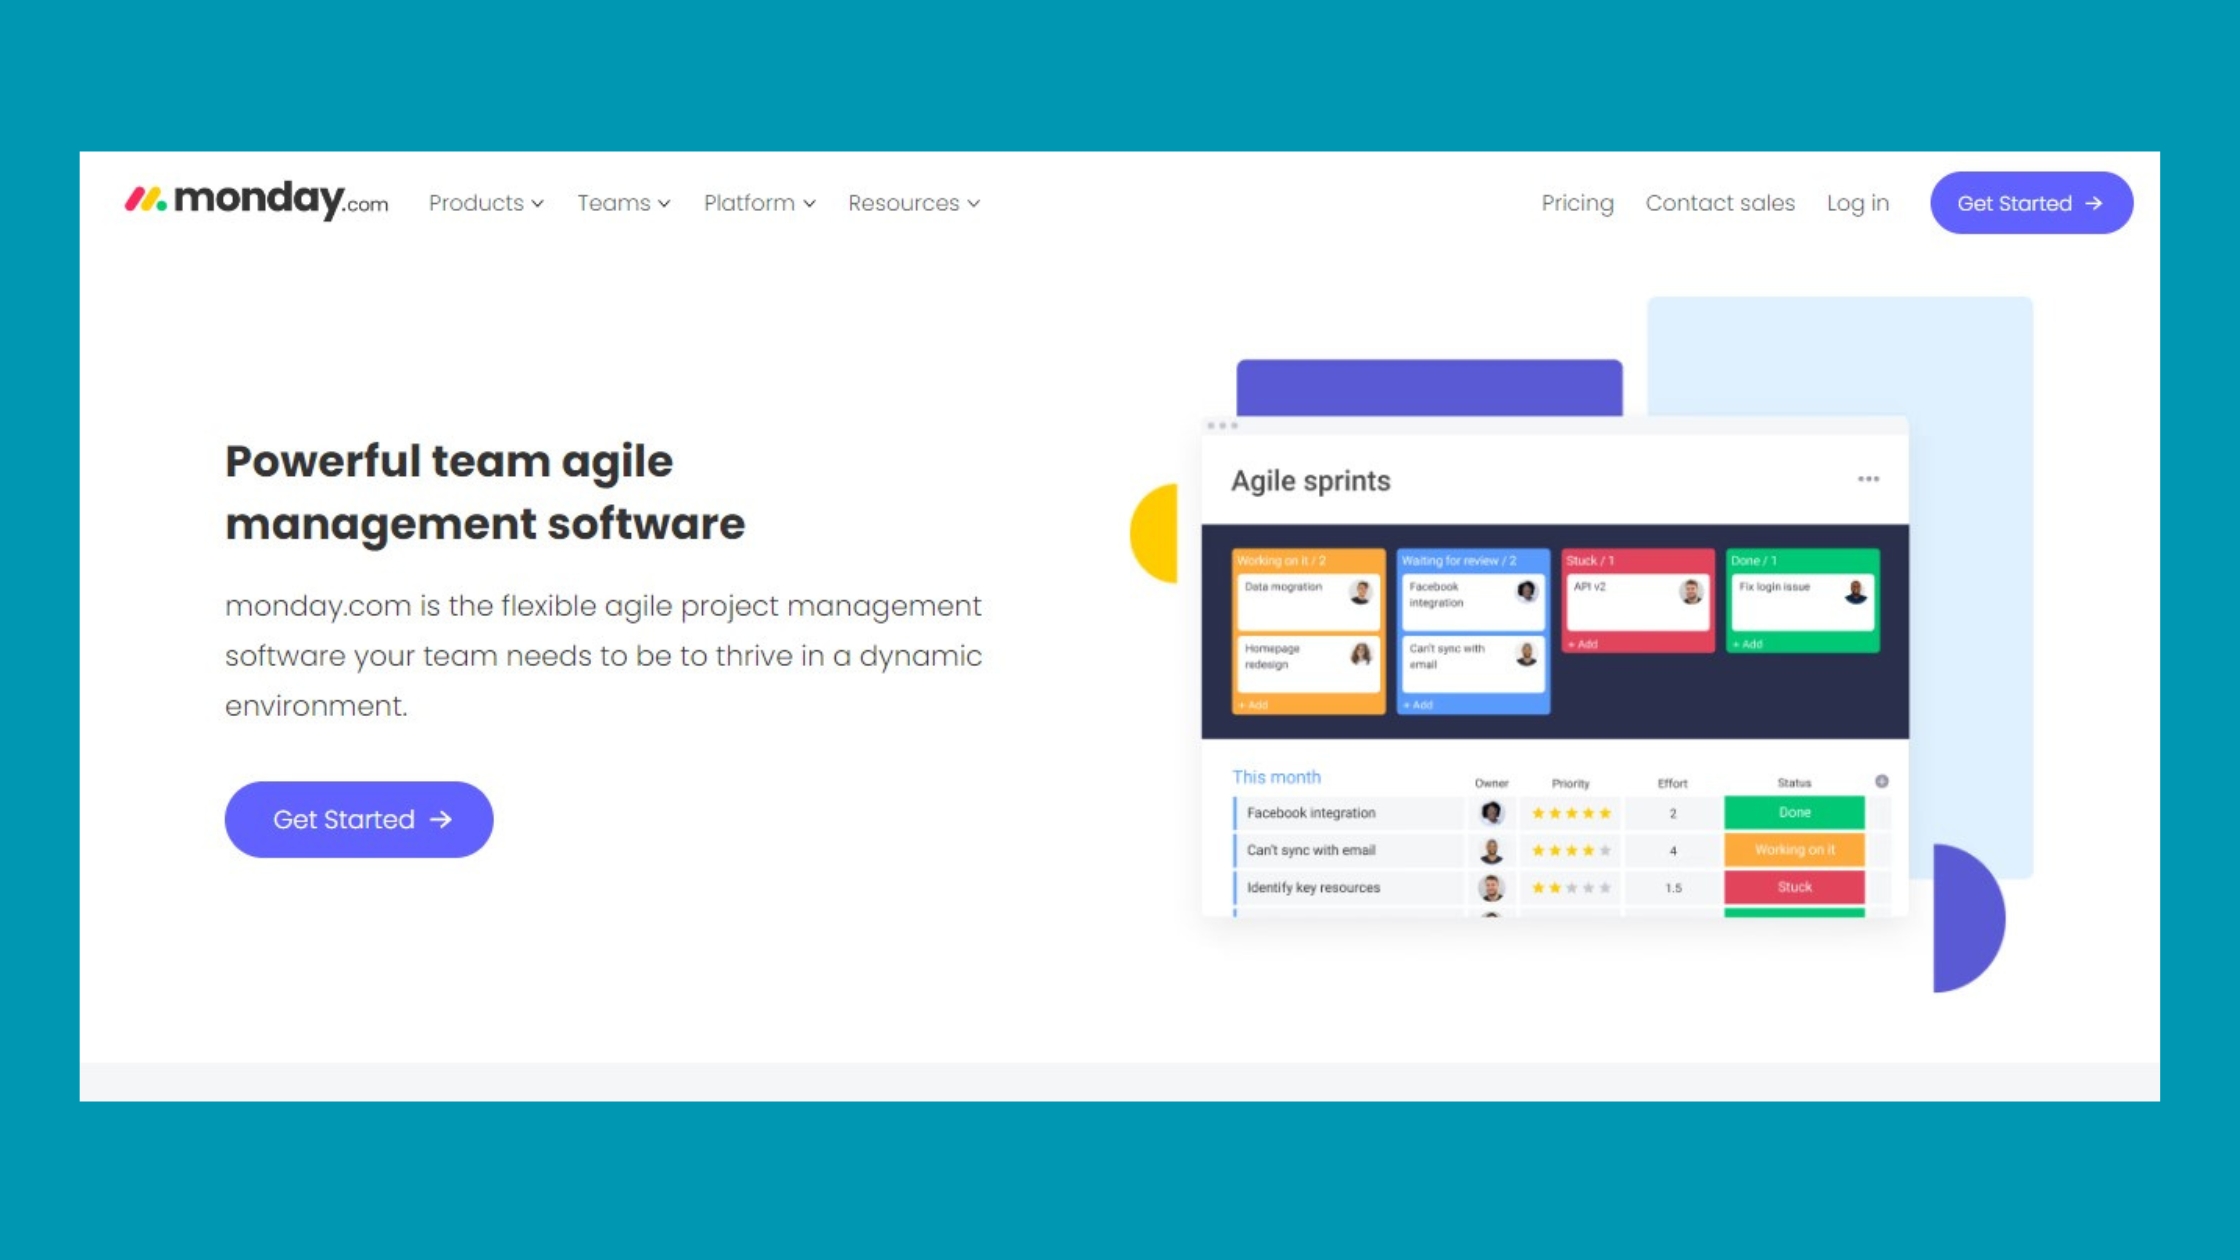Click star rating for Facebook integration row
Image resolution: width=2240 pixels, height=1260 pixels.
(1571, 813)
